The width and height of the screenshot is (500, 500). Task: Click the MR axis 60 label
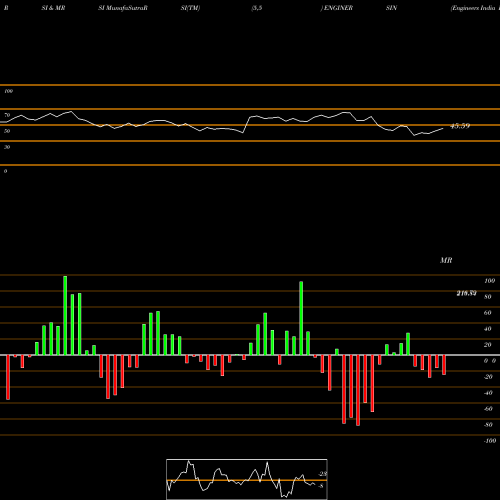pyautogui.click(x=487, y=313)
